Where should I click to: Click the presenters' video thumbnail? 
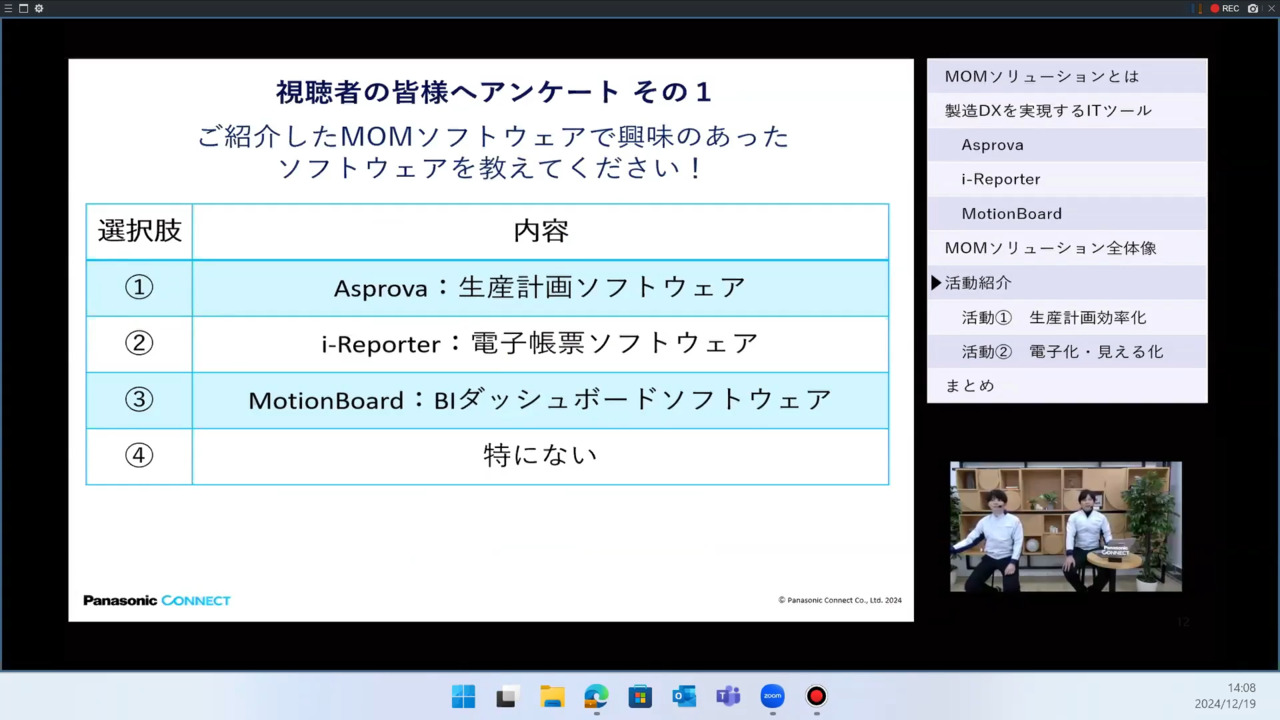click(1066, 526)
